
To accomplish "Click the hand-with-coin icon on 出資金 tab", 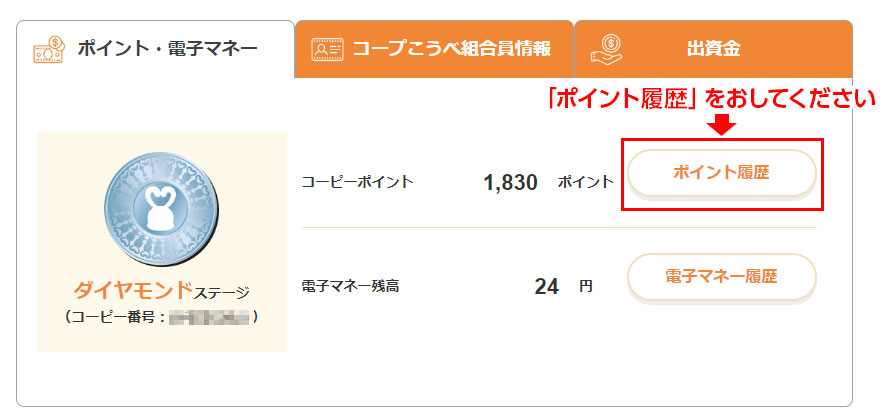I will coord(606,47).
